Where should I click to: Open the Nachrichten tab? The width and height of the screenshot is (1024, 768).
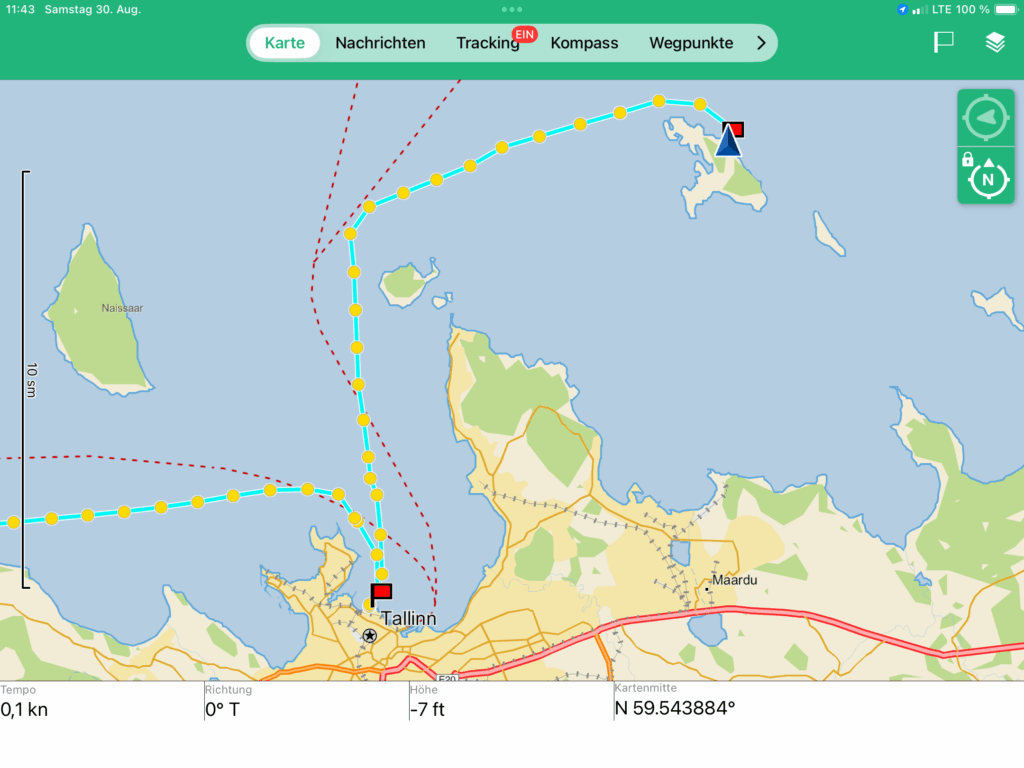(x=380, y=43)
